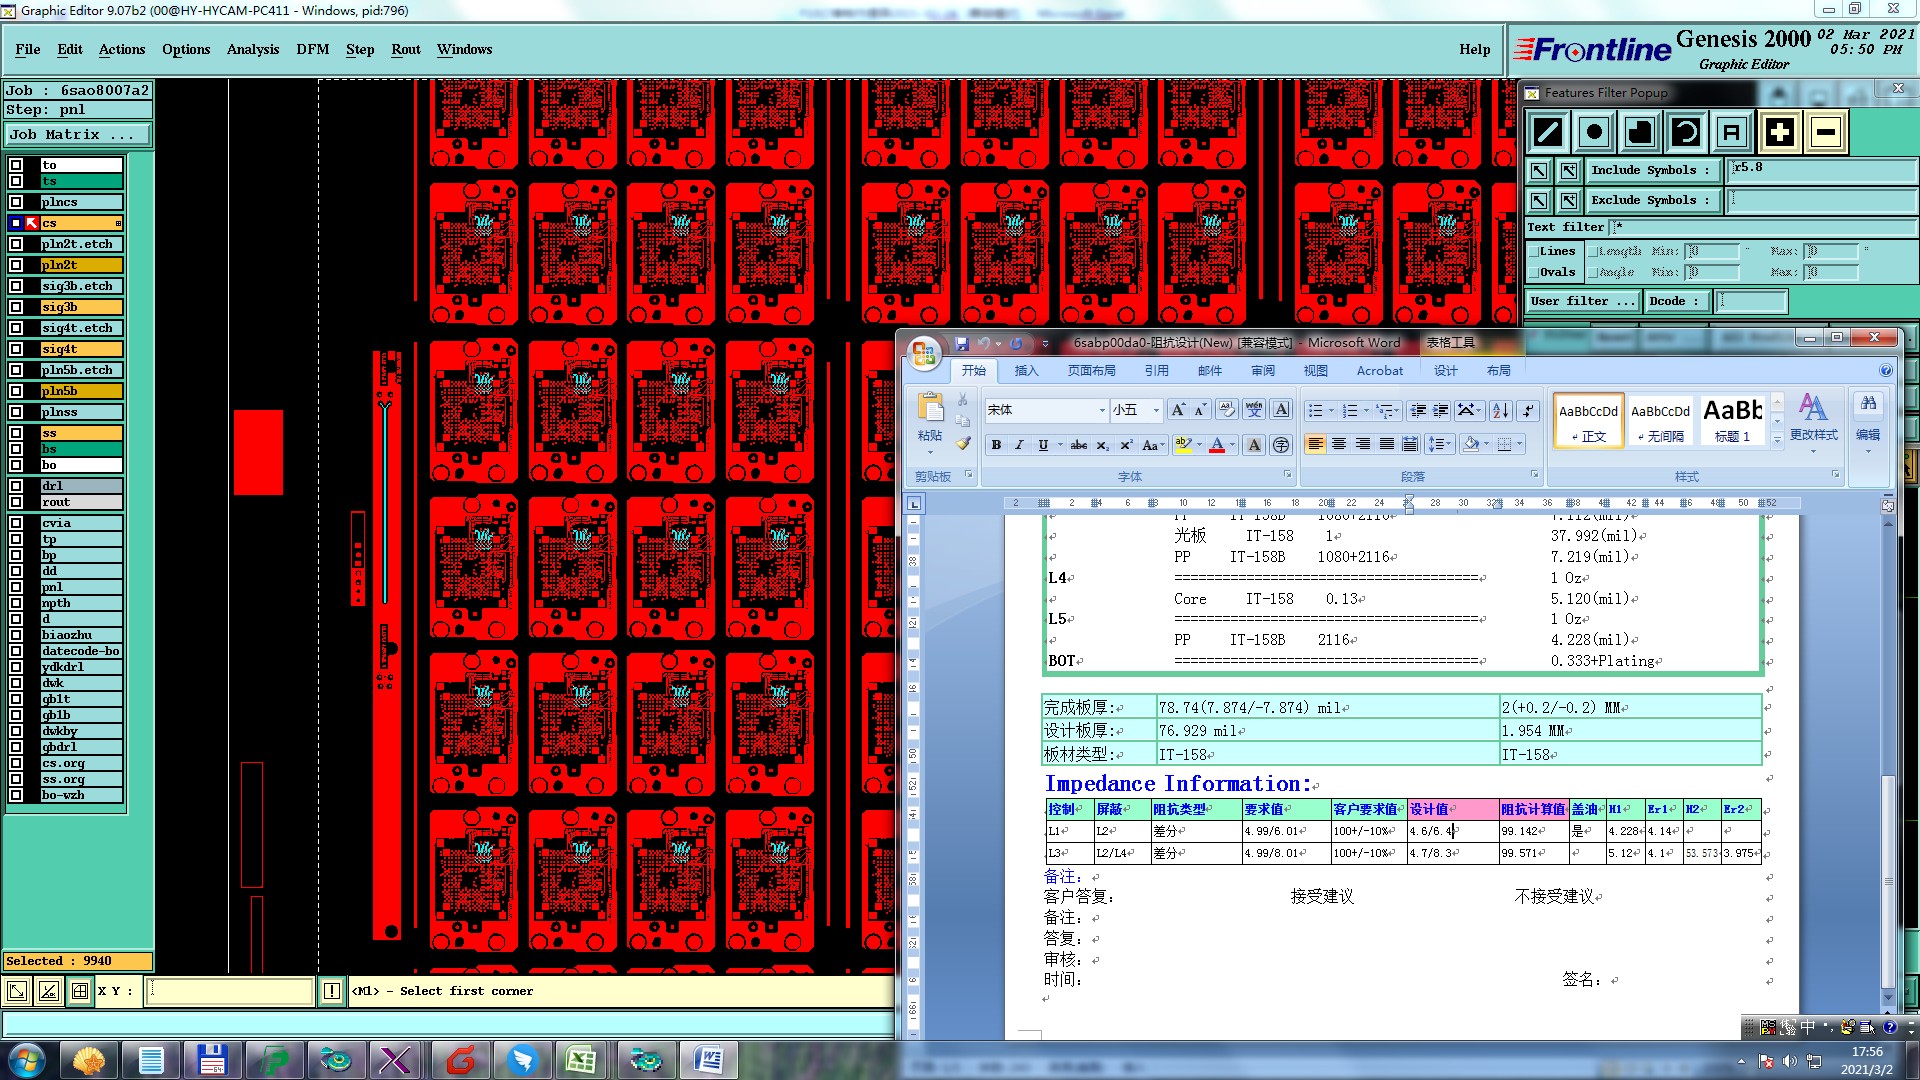The width and height of the screenshot is (1920, 1080).
Task: Click the Job Matrix ... button
Action: (78, 134)
